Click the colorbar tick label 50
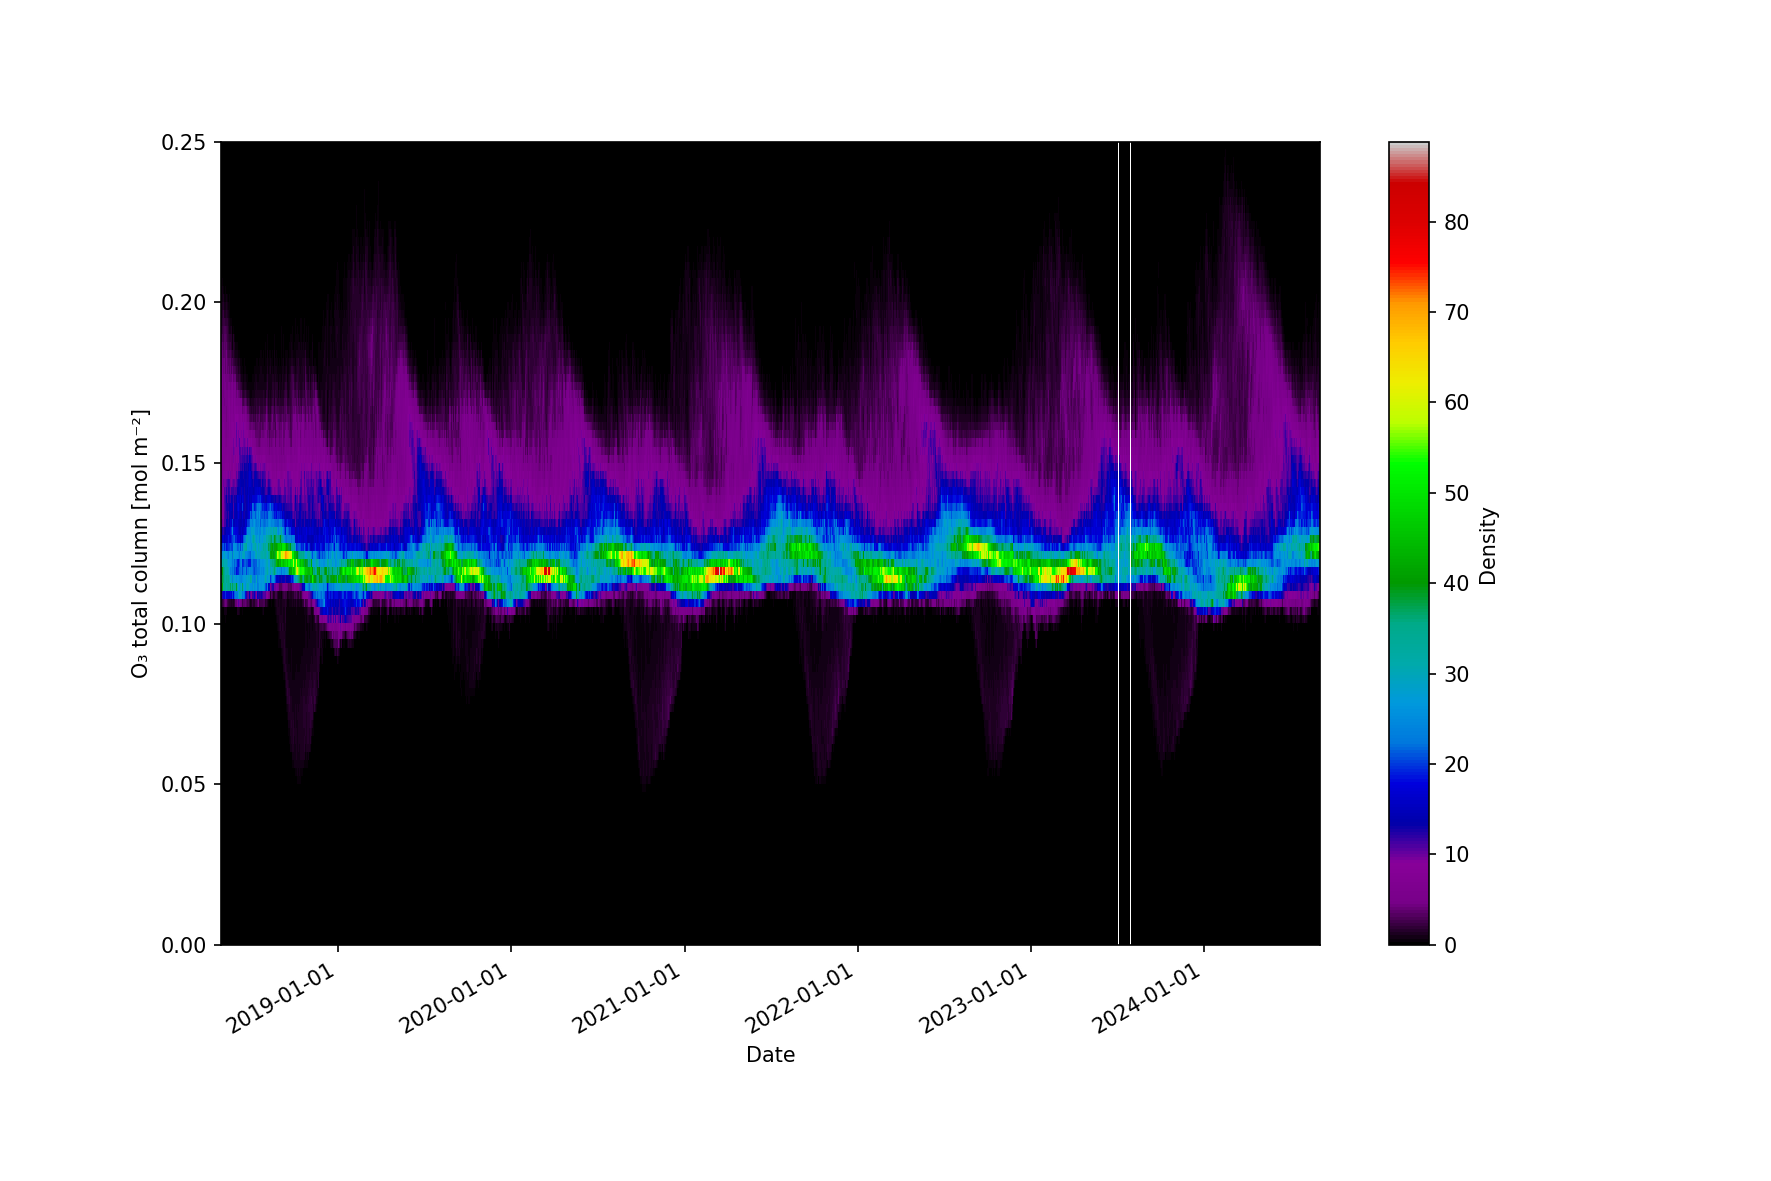The image size is (1771, 1181). click(x=1456, y=494)
